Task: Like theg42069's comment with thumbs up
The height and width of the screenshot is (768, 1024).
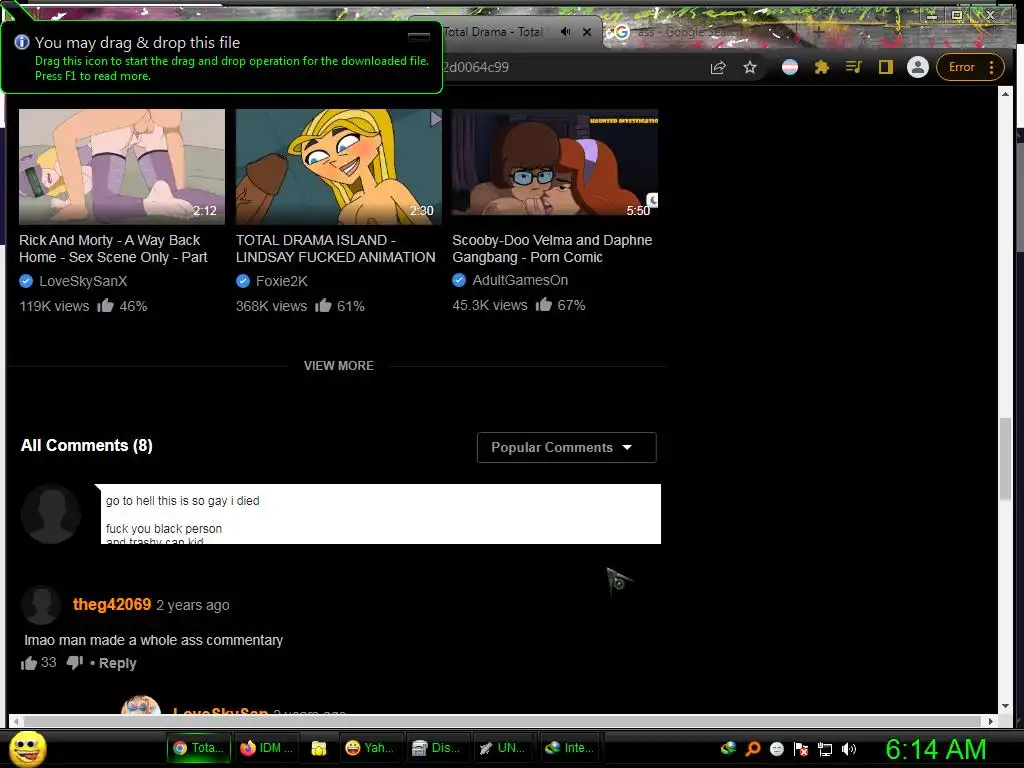Action: (29, 663)
